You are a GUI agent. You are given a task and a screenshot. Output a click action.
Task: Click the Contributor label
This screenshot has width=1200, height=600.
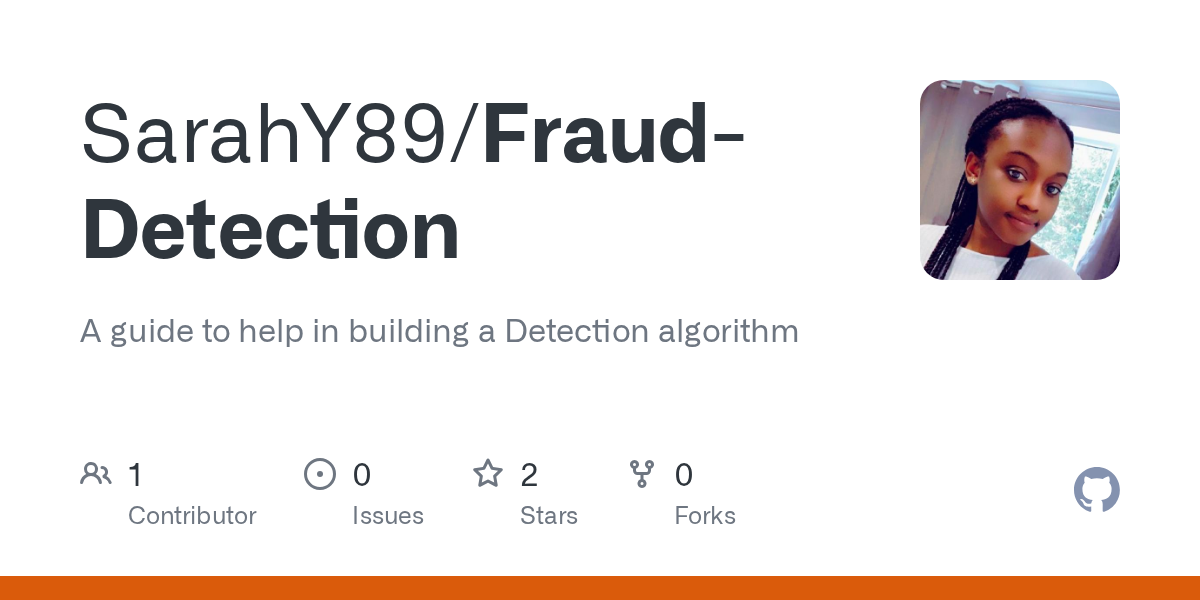192,516
